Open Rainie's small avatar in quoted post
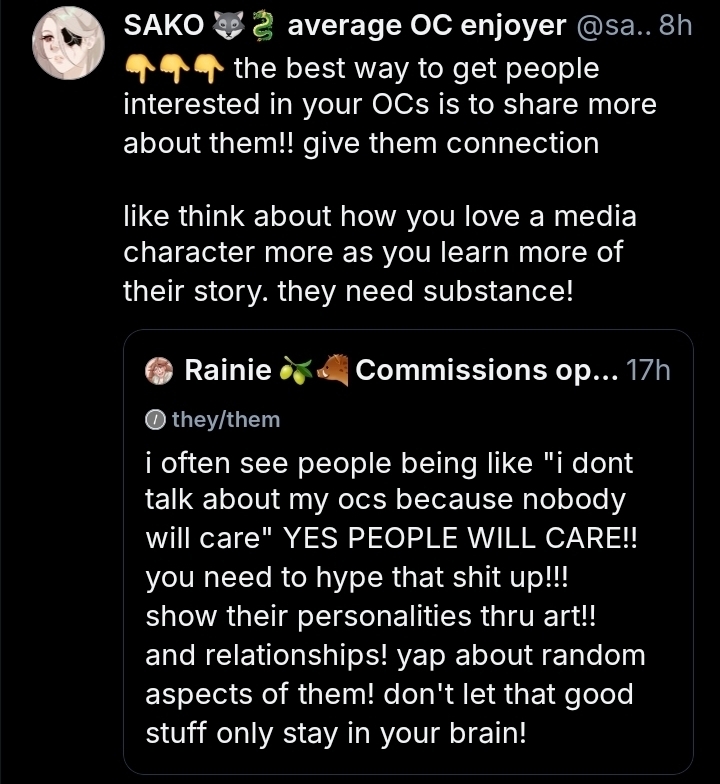Screen dimensions: 720x784 (163, 371)
